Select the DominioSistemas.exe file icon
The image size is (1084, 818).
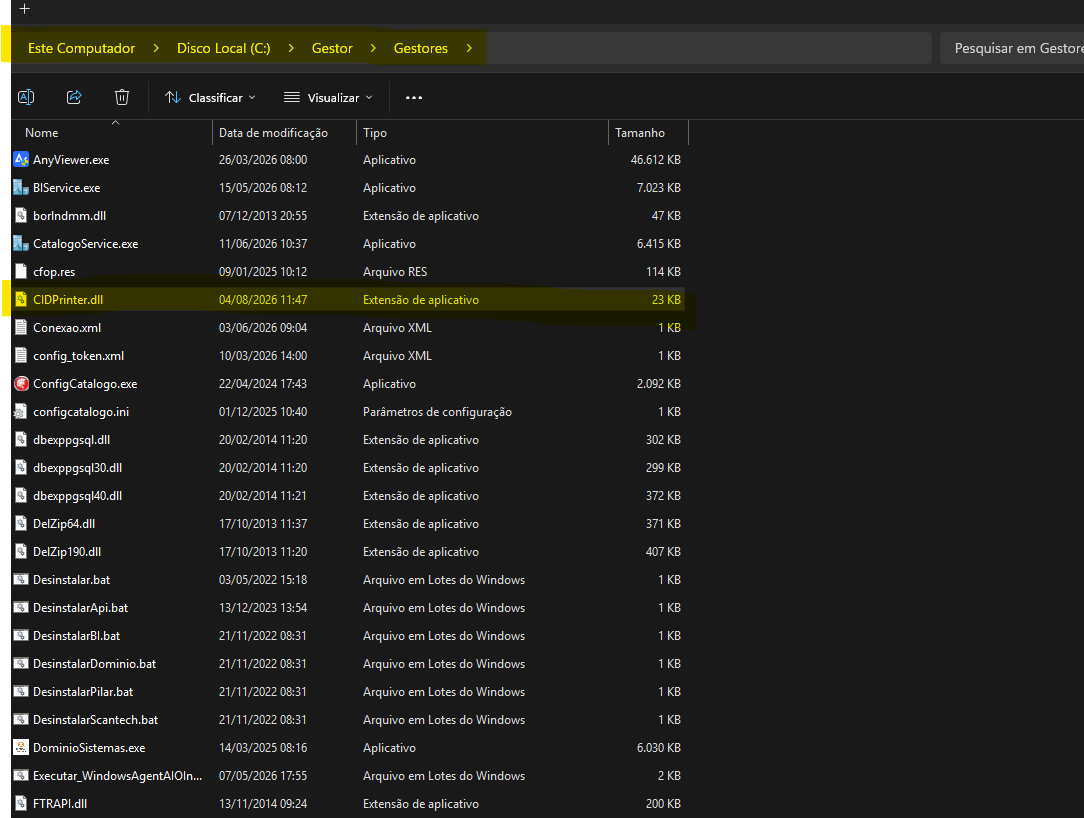(x=21, y=748)
